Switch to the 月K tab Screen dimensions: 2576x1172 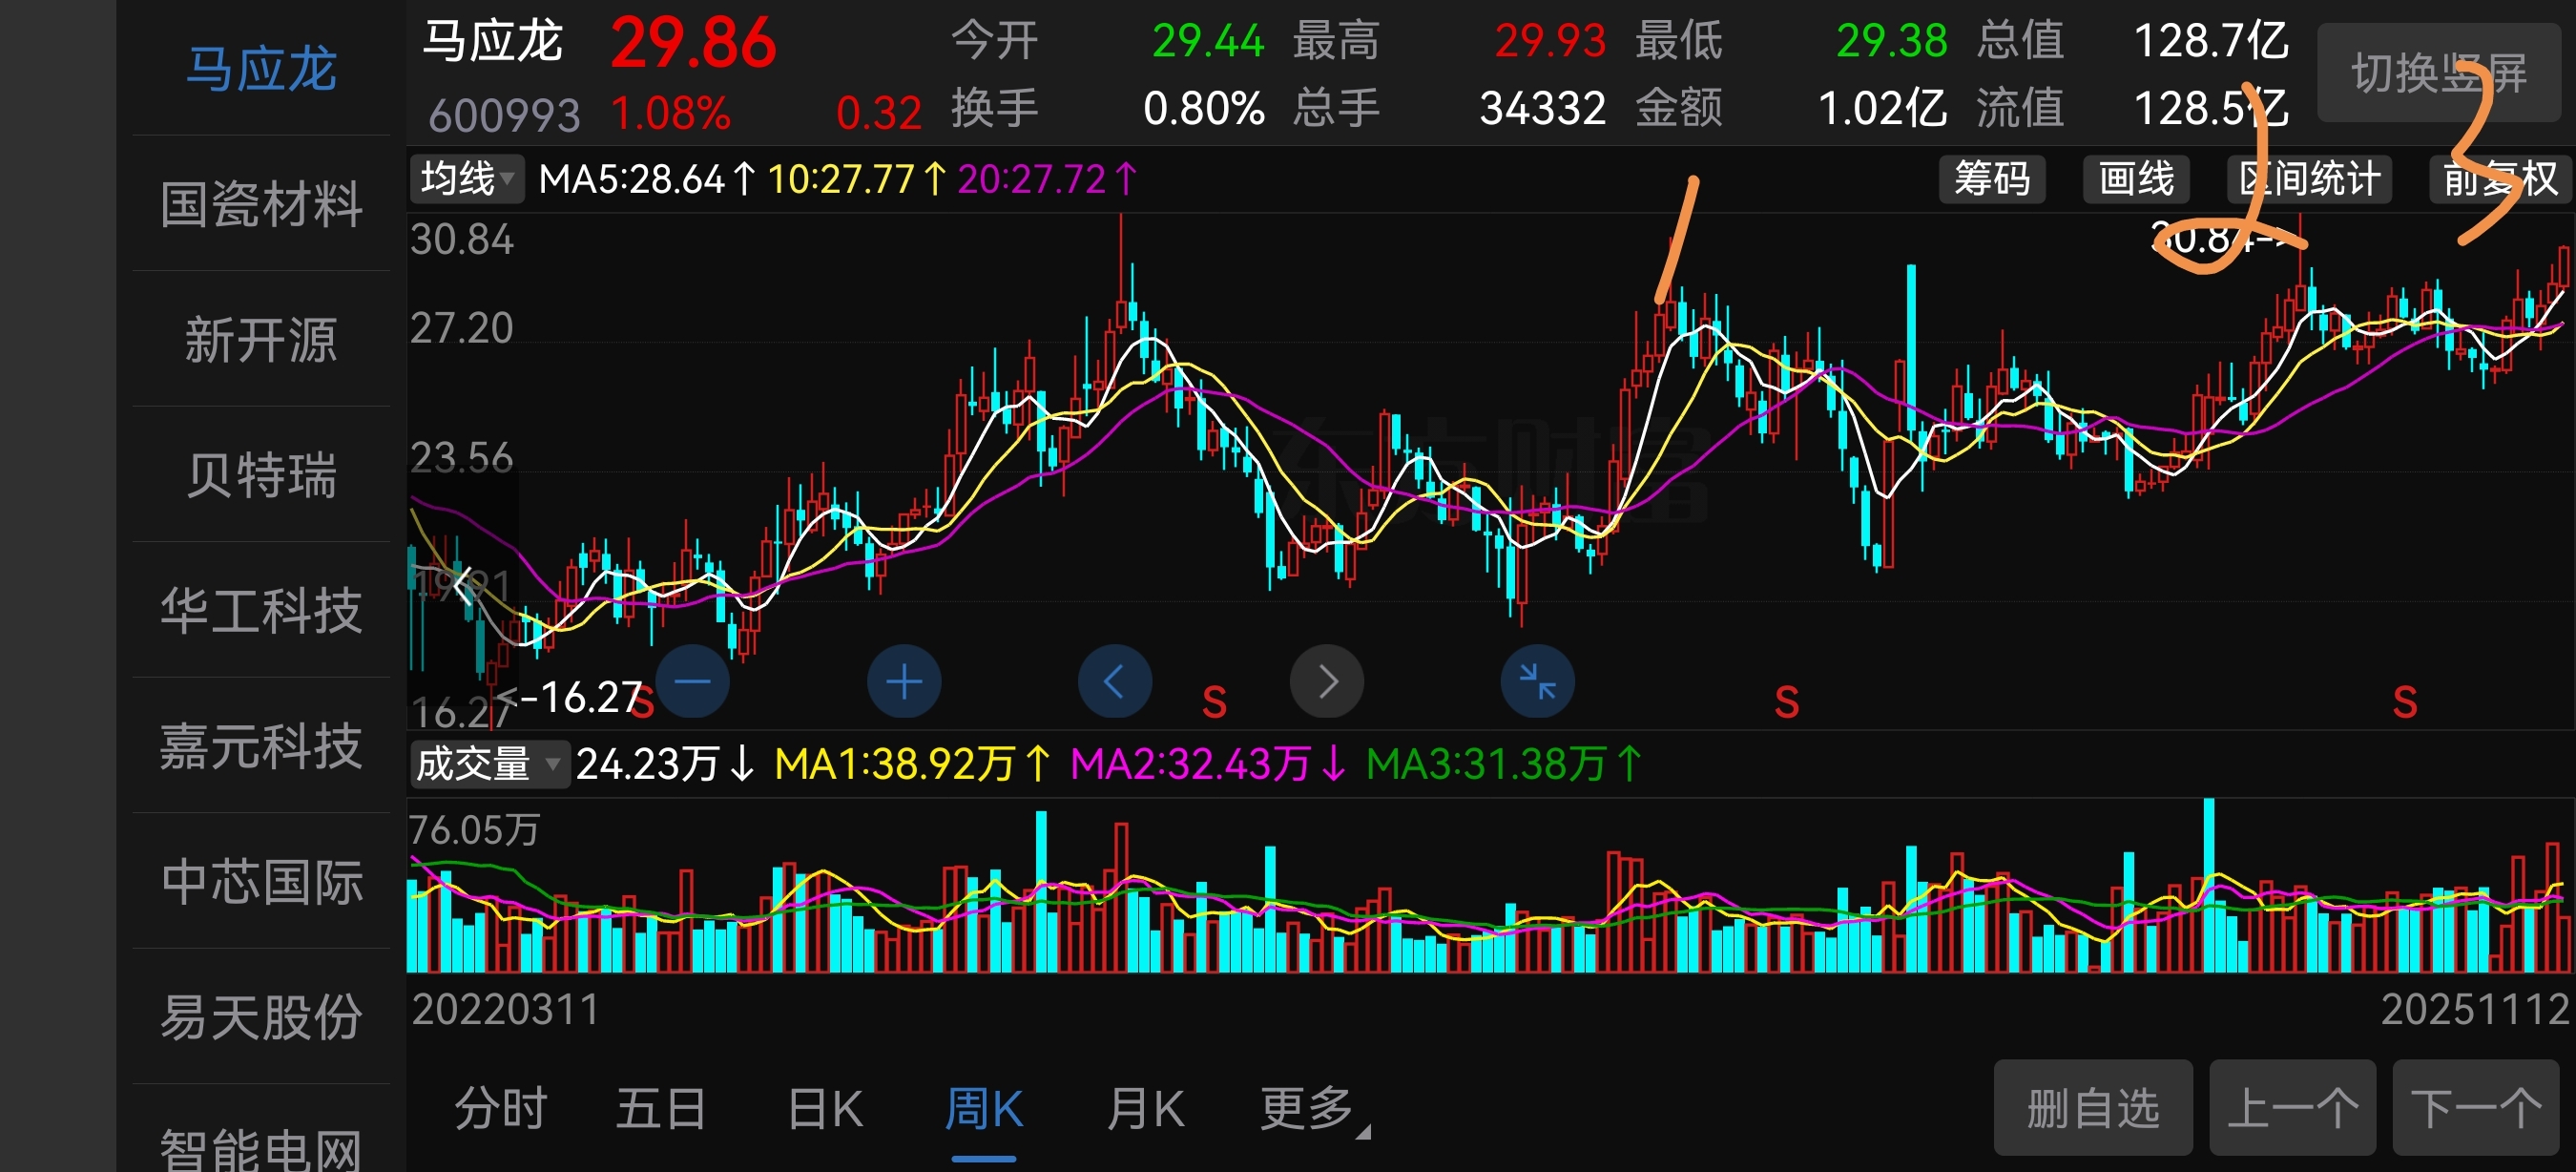click(1145, 1109)
